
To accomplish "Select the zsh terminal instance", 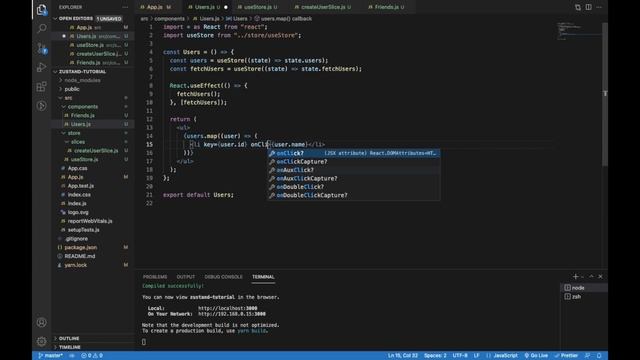I will point(584,297).
